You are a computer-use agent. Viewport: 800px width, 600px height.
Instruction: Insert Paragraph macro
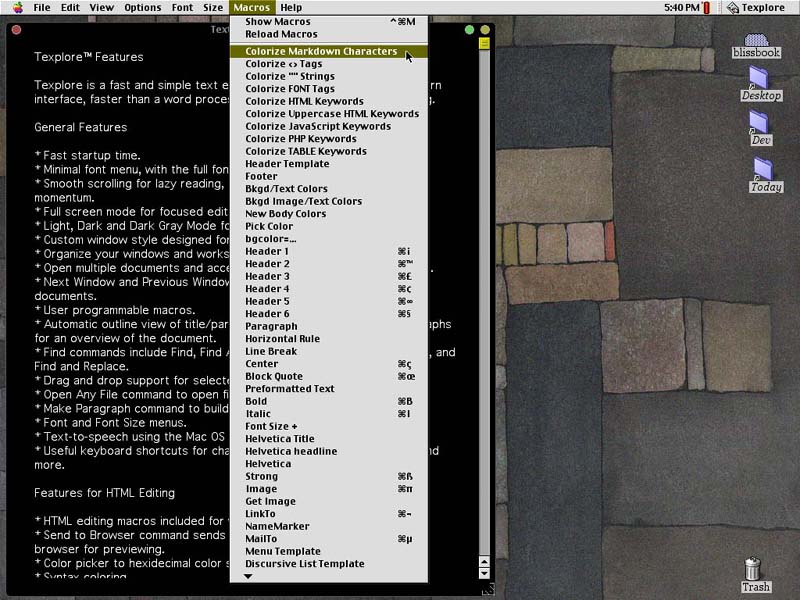pos(329,326)
